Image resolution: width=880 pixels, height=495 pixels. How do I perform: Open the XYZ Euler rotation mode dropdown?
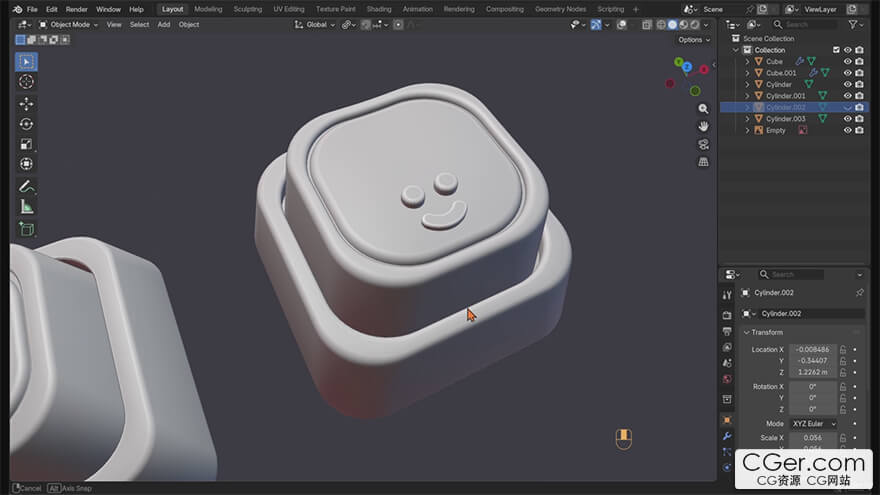point(813,424)
